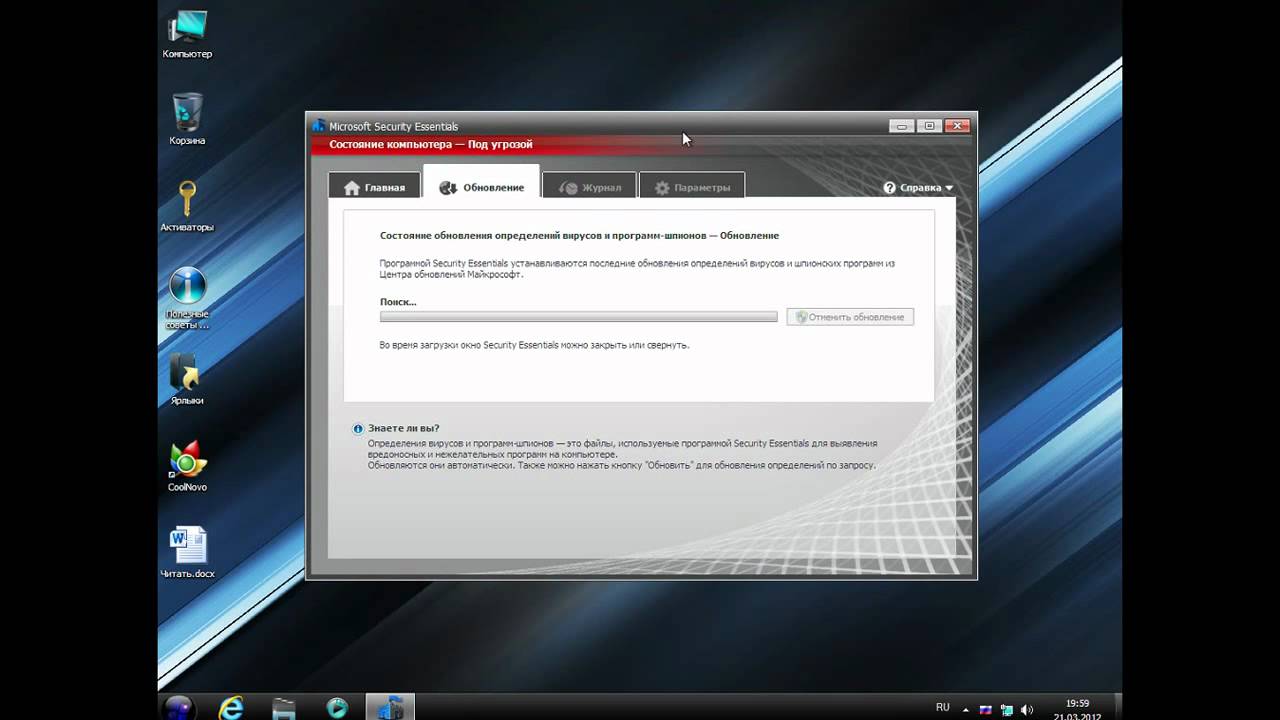The width and height of the screenshot is (1280, 720).
Task: Minimize the Security Essentials window
Action: [901, 126]
